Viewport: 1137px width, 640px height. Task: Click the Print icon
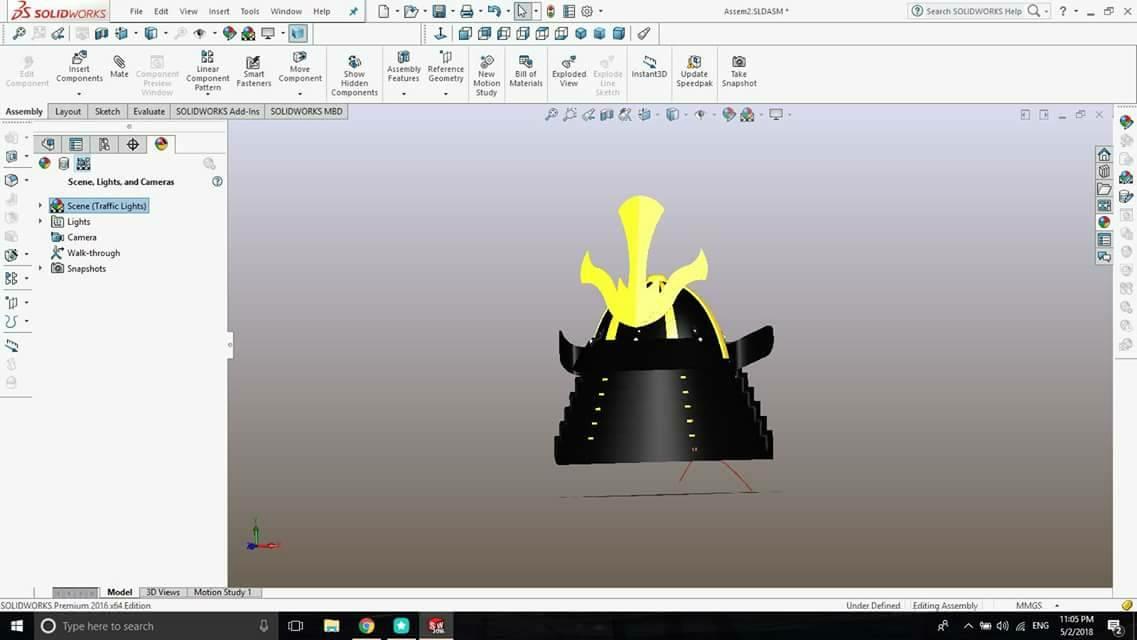[466, 11]
